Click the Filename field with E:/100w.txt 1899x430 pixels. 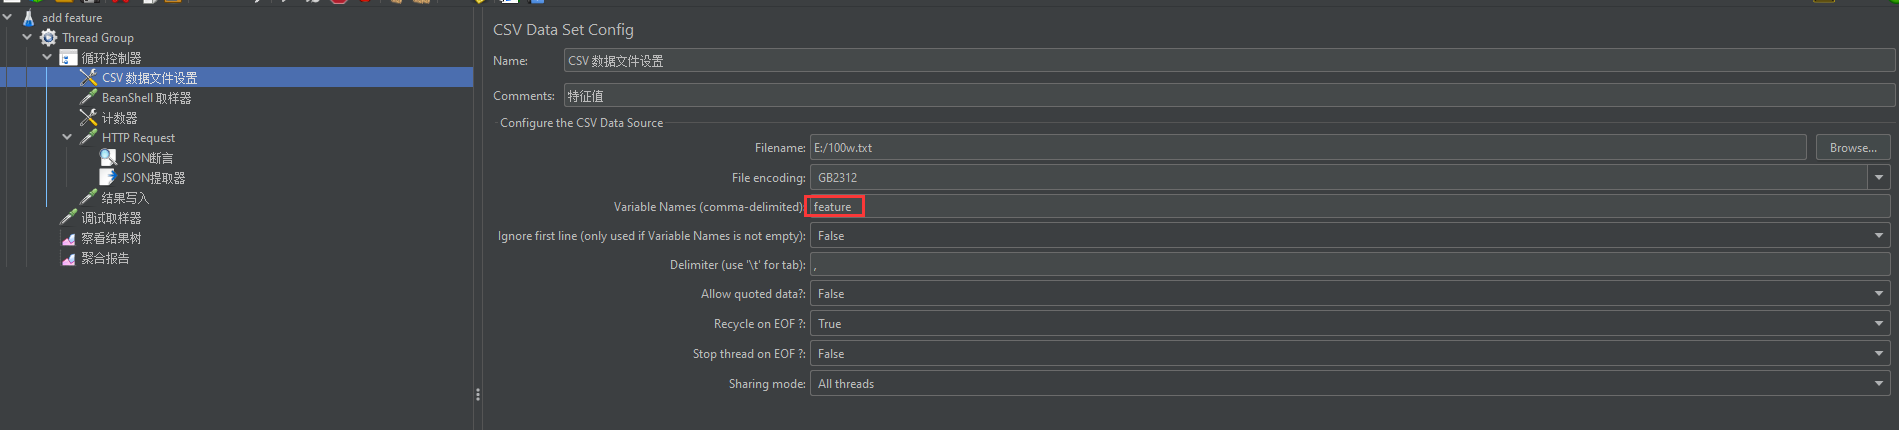click(1308, 147)
